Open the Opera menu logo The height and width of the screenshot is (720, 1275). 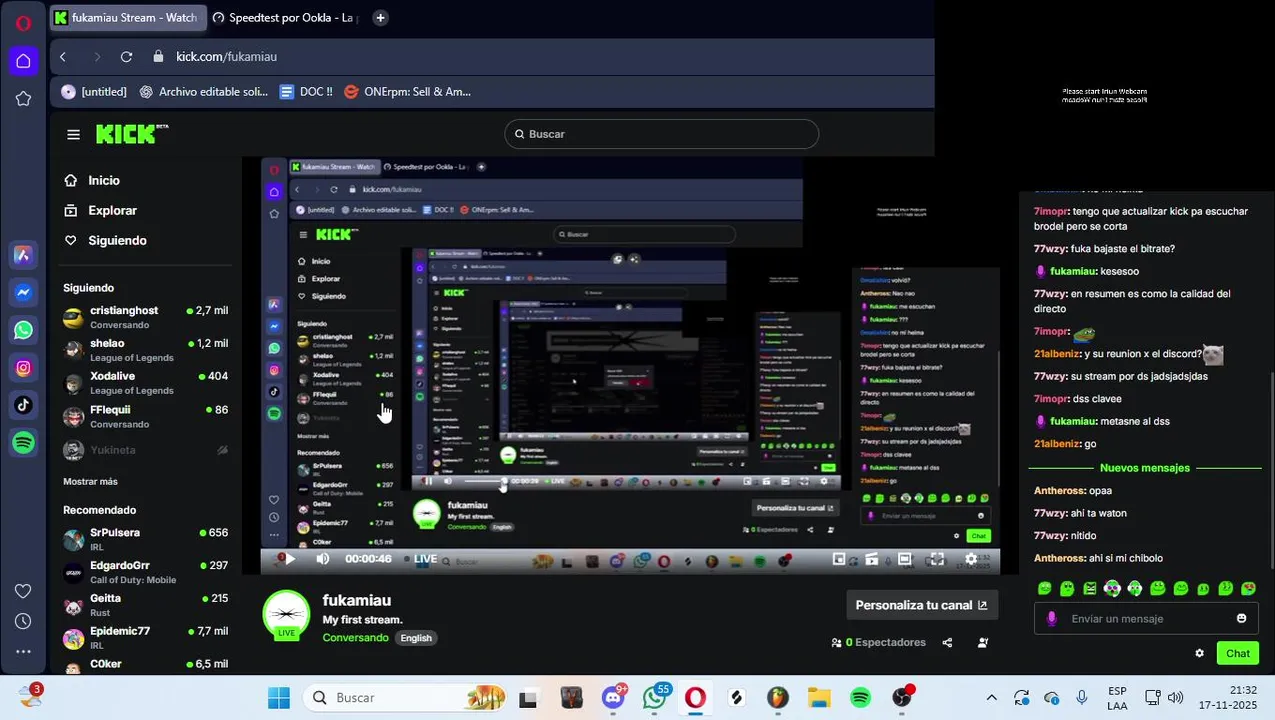click(23, 23)
